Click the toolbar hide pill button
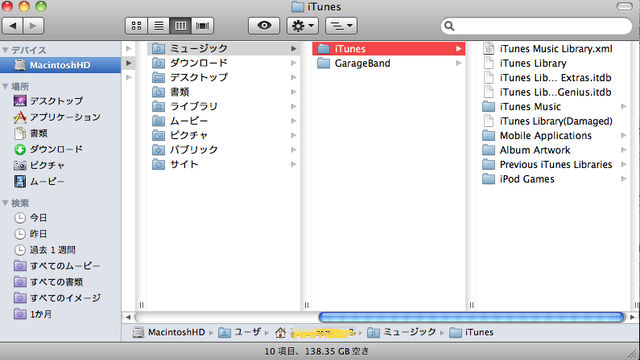 tap(624, 6)
